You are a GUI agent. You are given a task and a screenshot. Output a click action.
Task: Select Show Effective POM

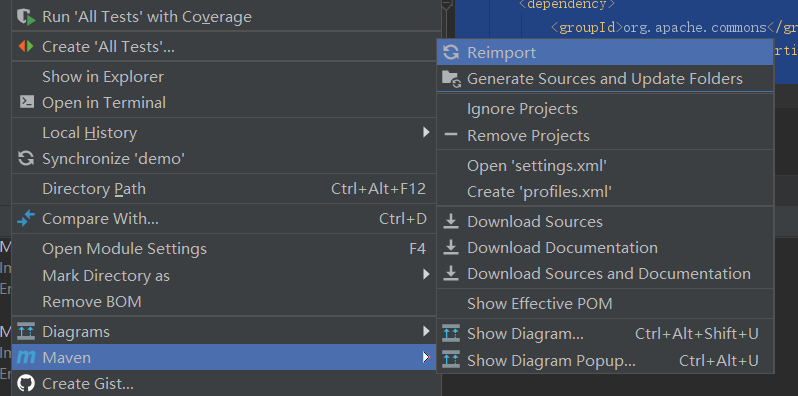pyautogui.click(x=605, y=303)
